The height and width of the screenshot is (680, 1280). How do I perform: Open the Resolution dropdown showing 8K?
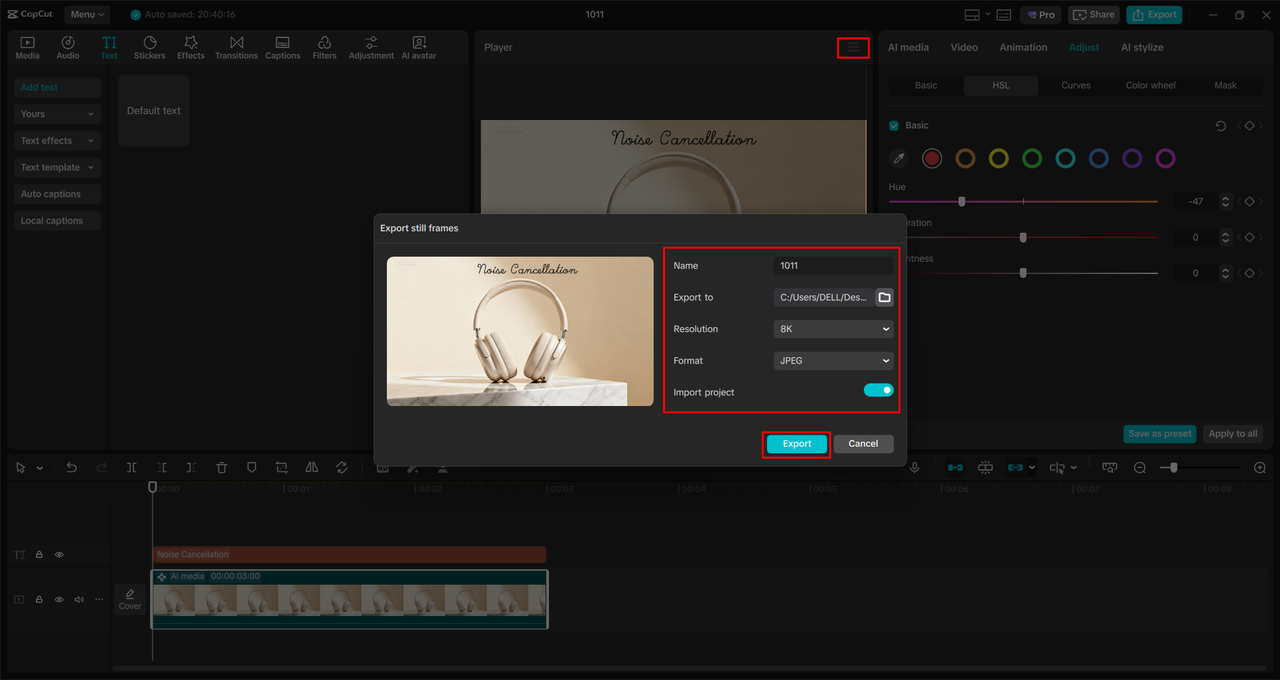tap(833, 329)
